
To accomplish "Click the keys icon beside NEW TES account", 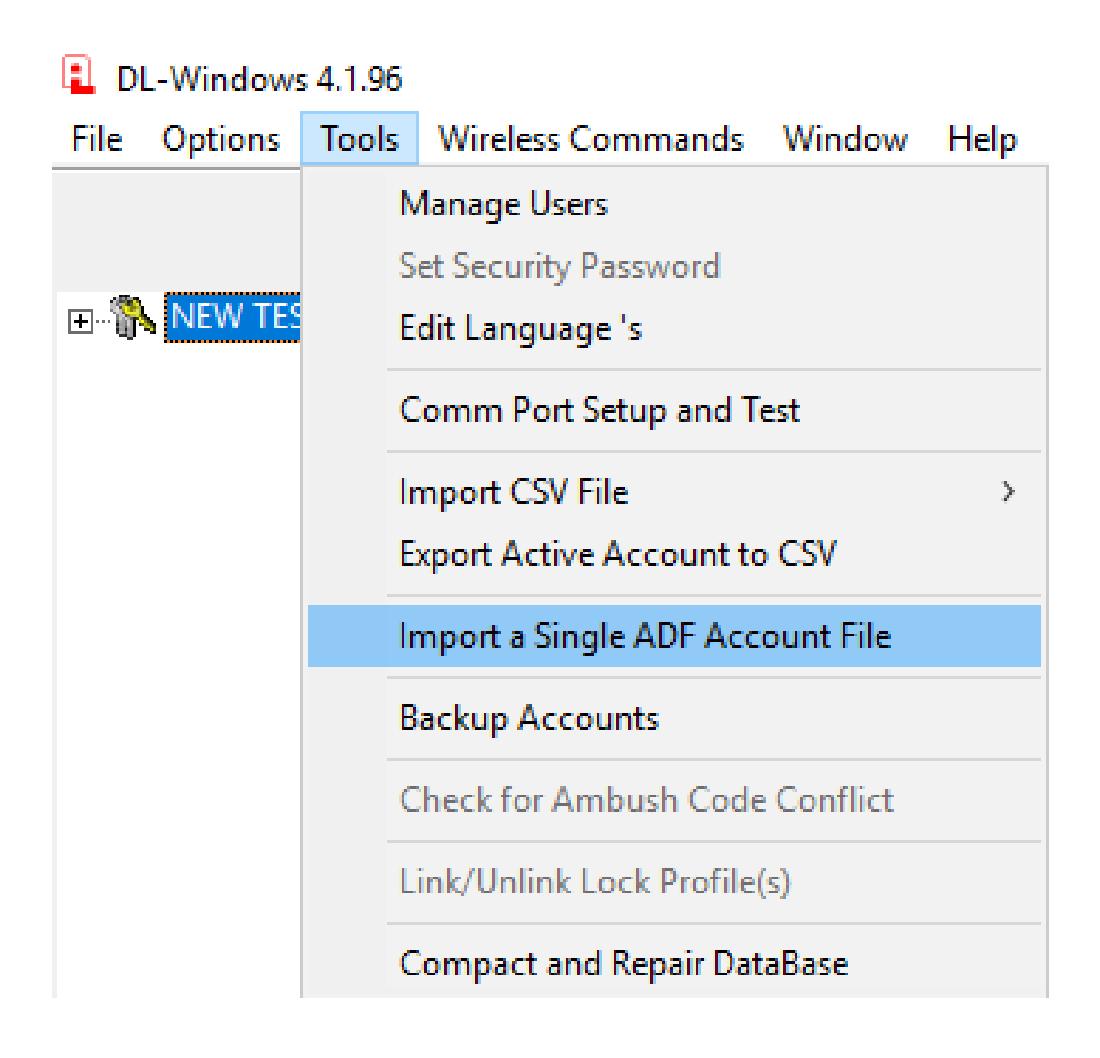I will pyautogui.click(x=133, y=317).
